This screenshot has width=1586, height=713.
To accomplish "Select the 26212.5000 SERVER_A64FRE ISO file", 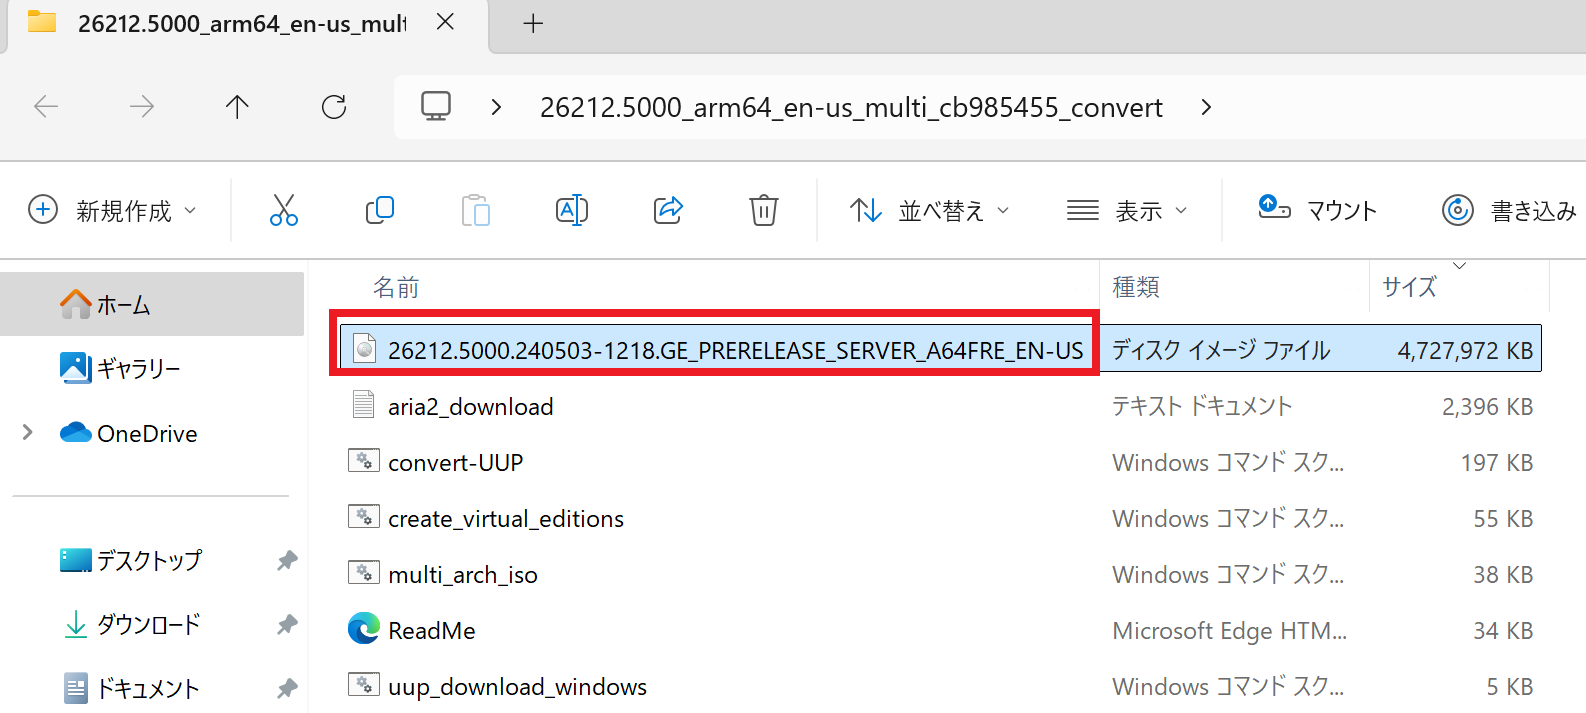I will click(940, 349).
